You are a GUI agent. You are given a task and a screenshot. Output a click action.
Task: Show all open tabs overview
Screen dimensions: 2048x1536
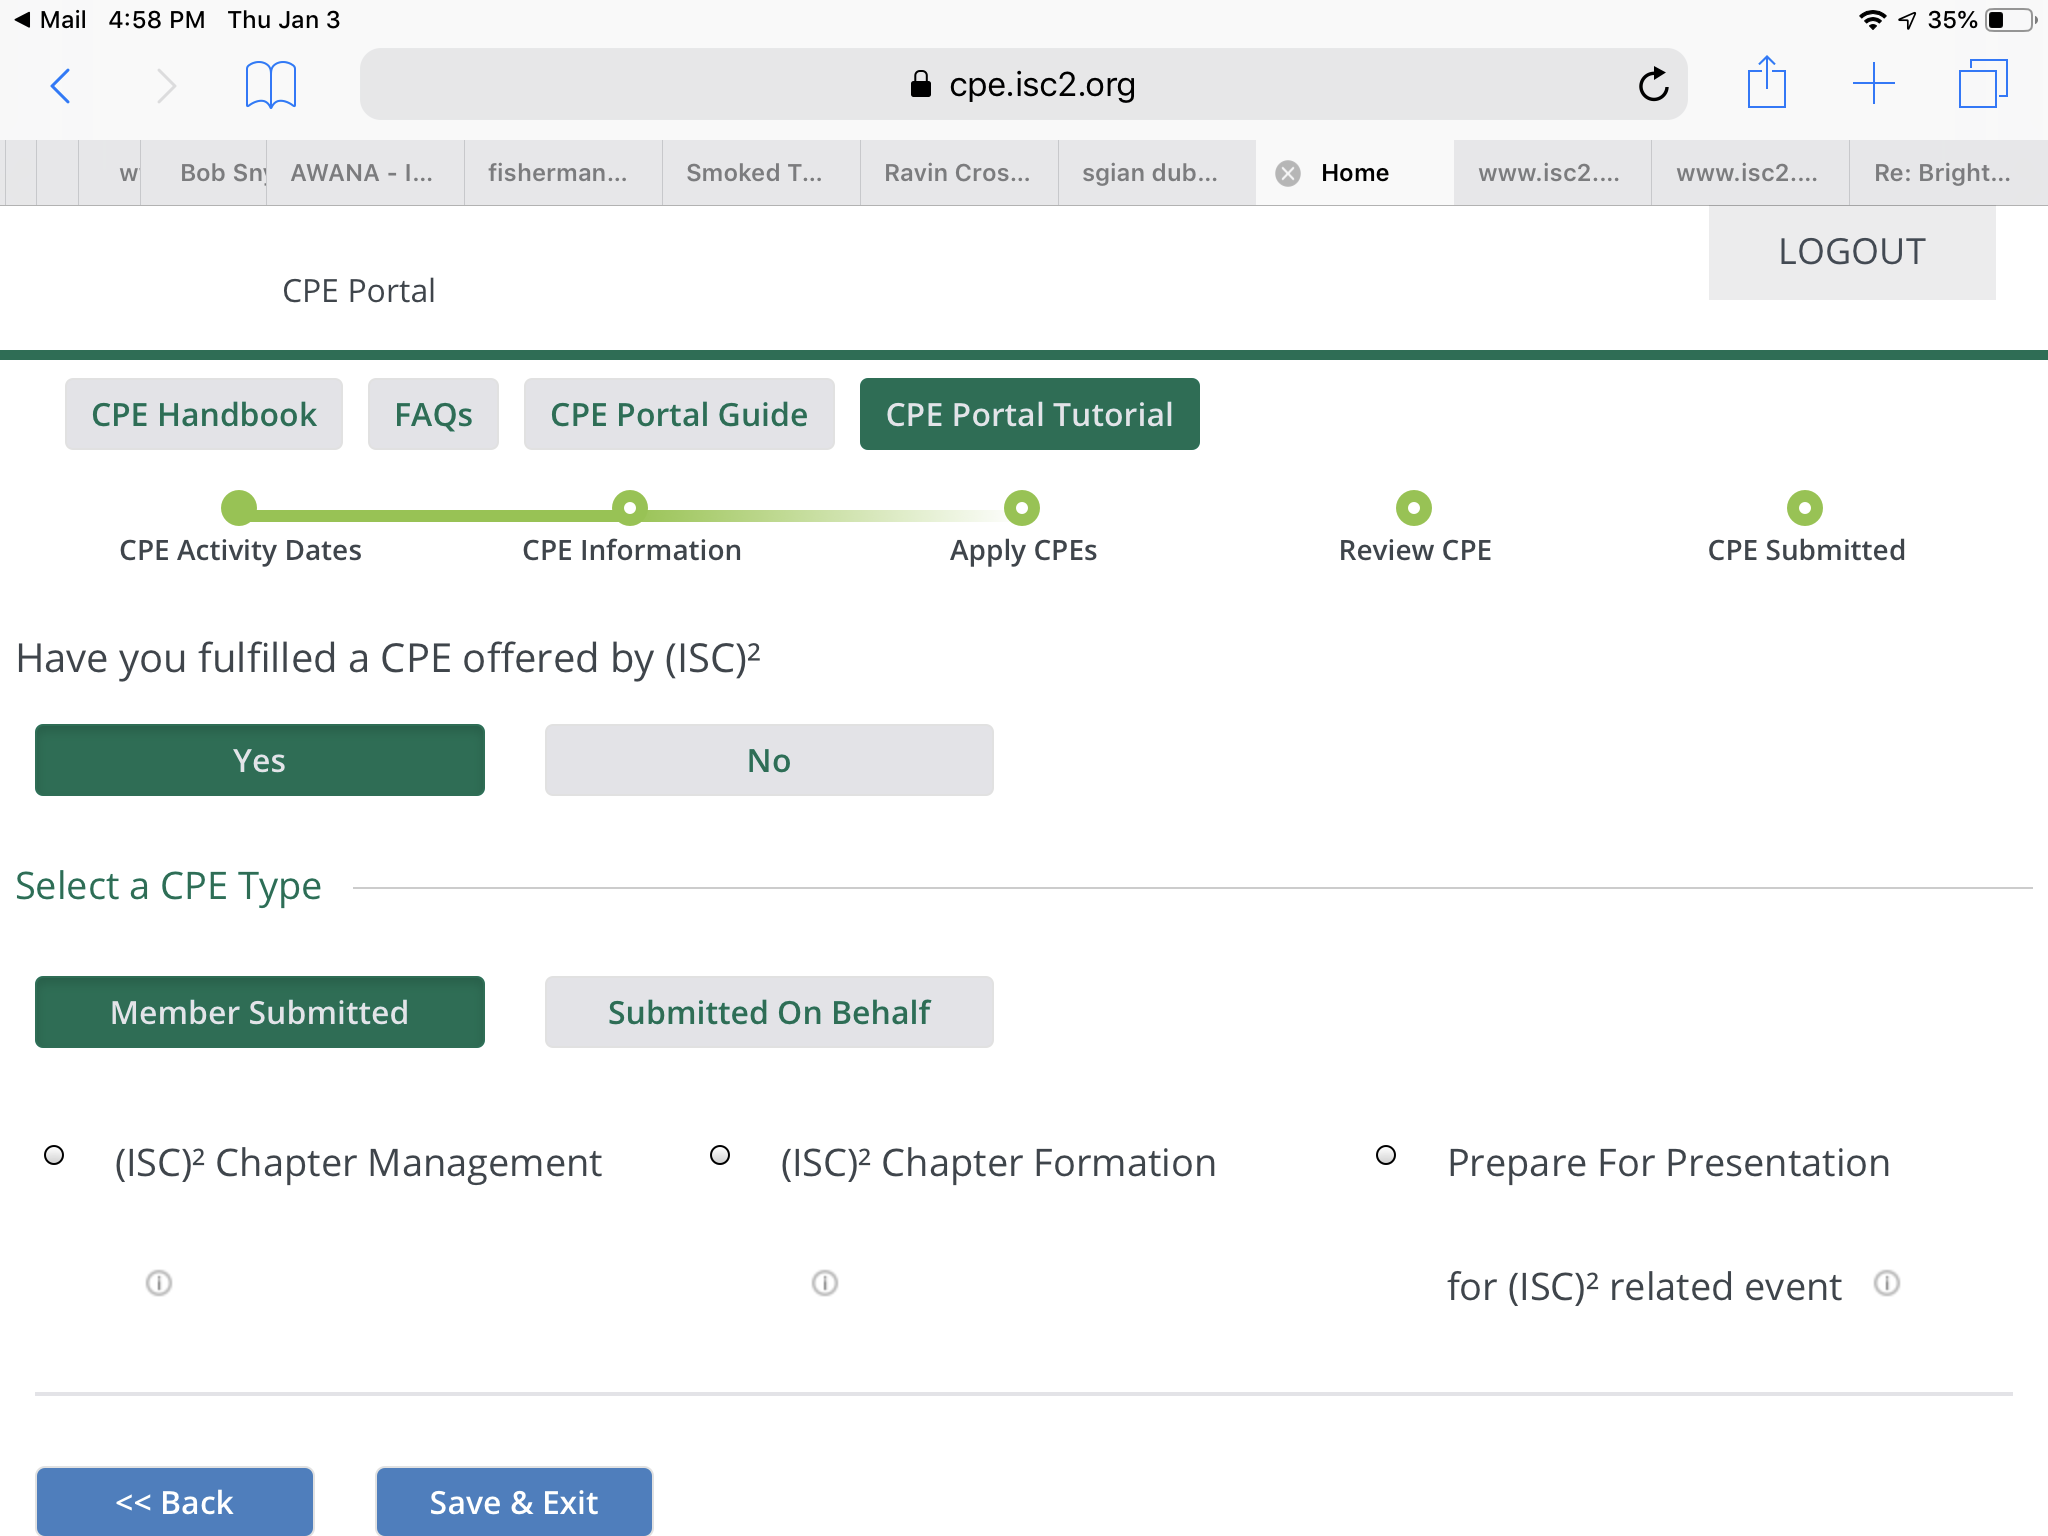pyautogui.click(x=1984, y=84)
